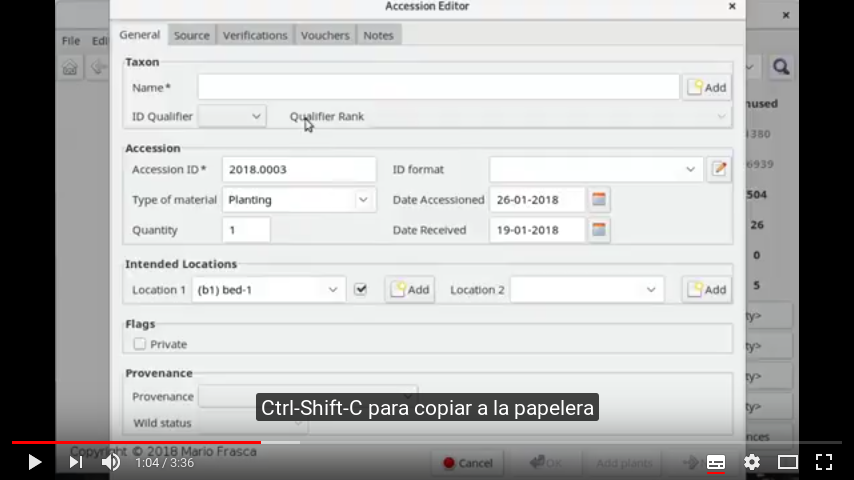
Task: Click the Accession ID field
Action: [x=299, y=169]
